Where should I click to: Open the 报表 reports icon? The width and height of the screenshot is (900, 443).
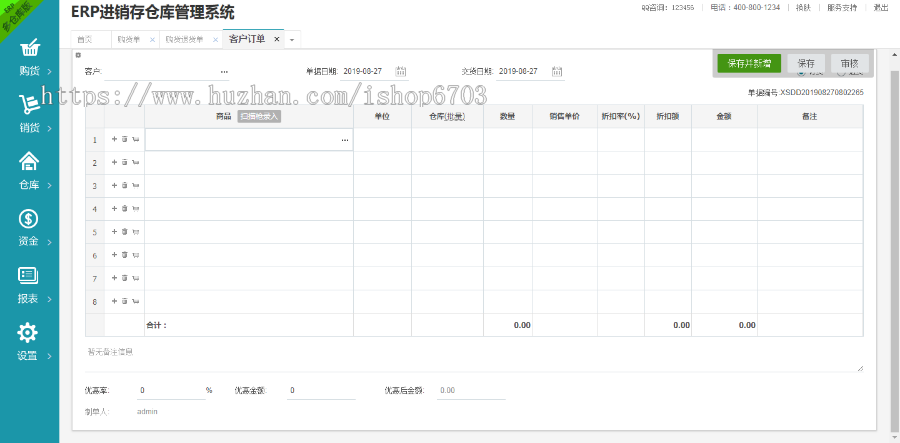(29, 276)
